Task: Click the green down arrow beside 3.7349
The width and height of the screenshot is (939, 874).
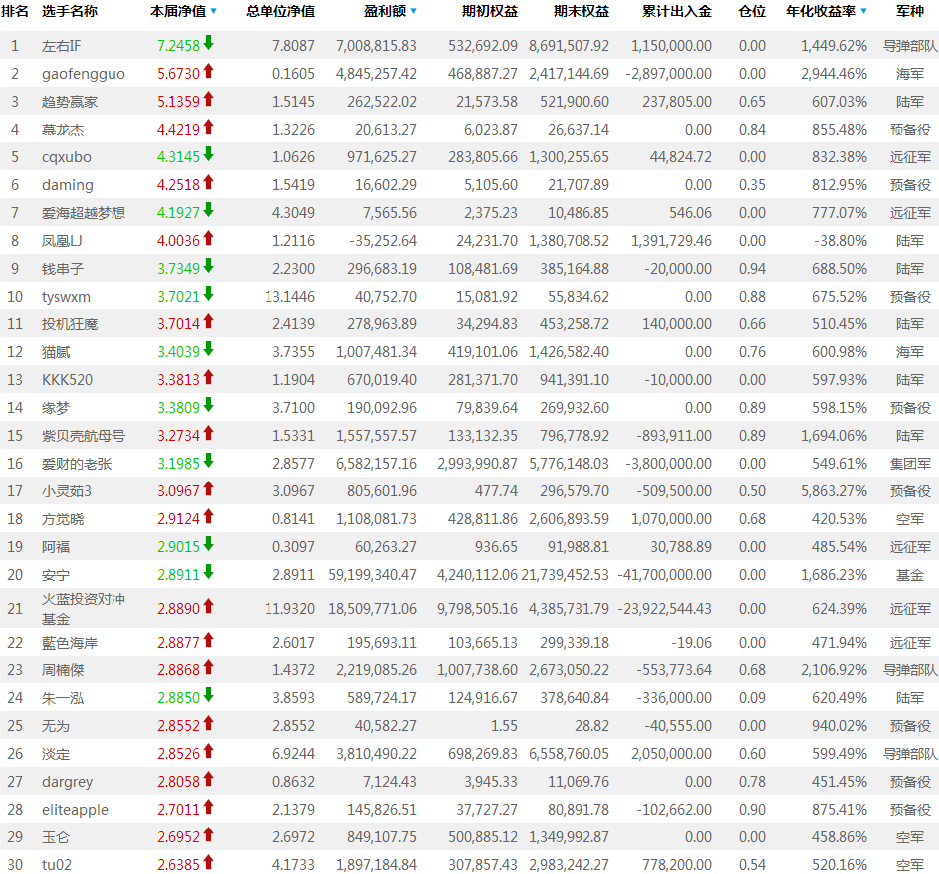Action: [208, 265]
